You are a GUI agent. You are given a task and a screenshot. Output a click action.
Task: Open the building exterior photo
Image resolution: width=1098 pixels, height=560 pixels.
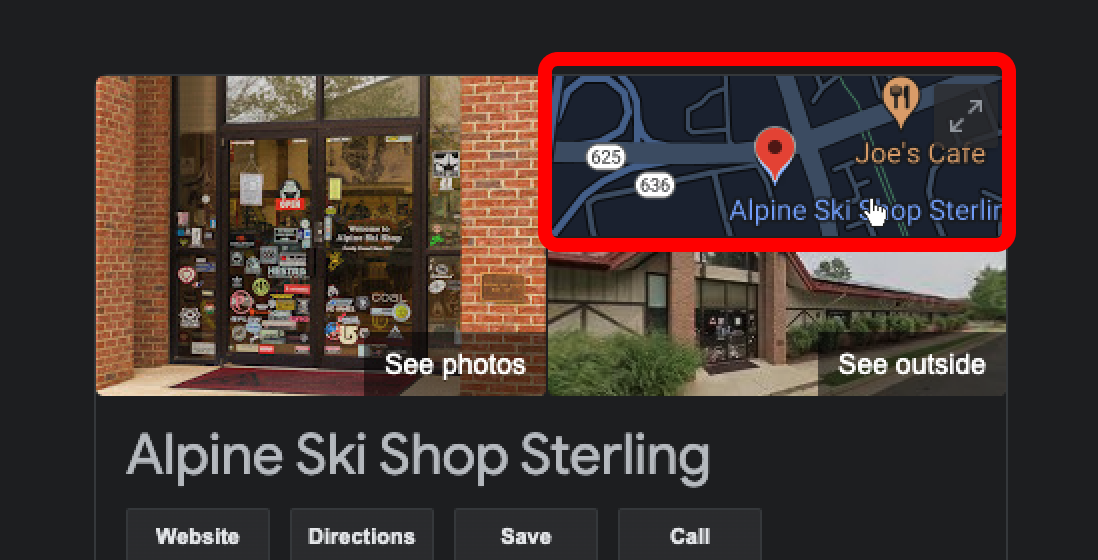click(x=777, y=323)
